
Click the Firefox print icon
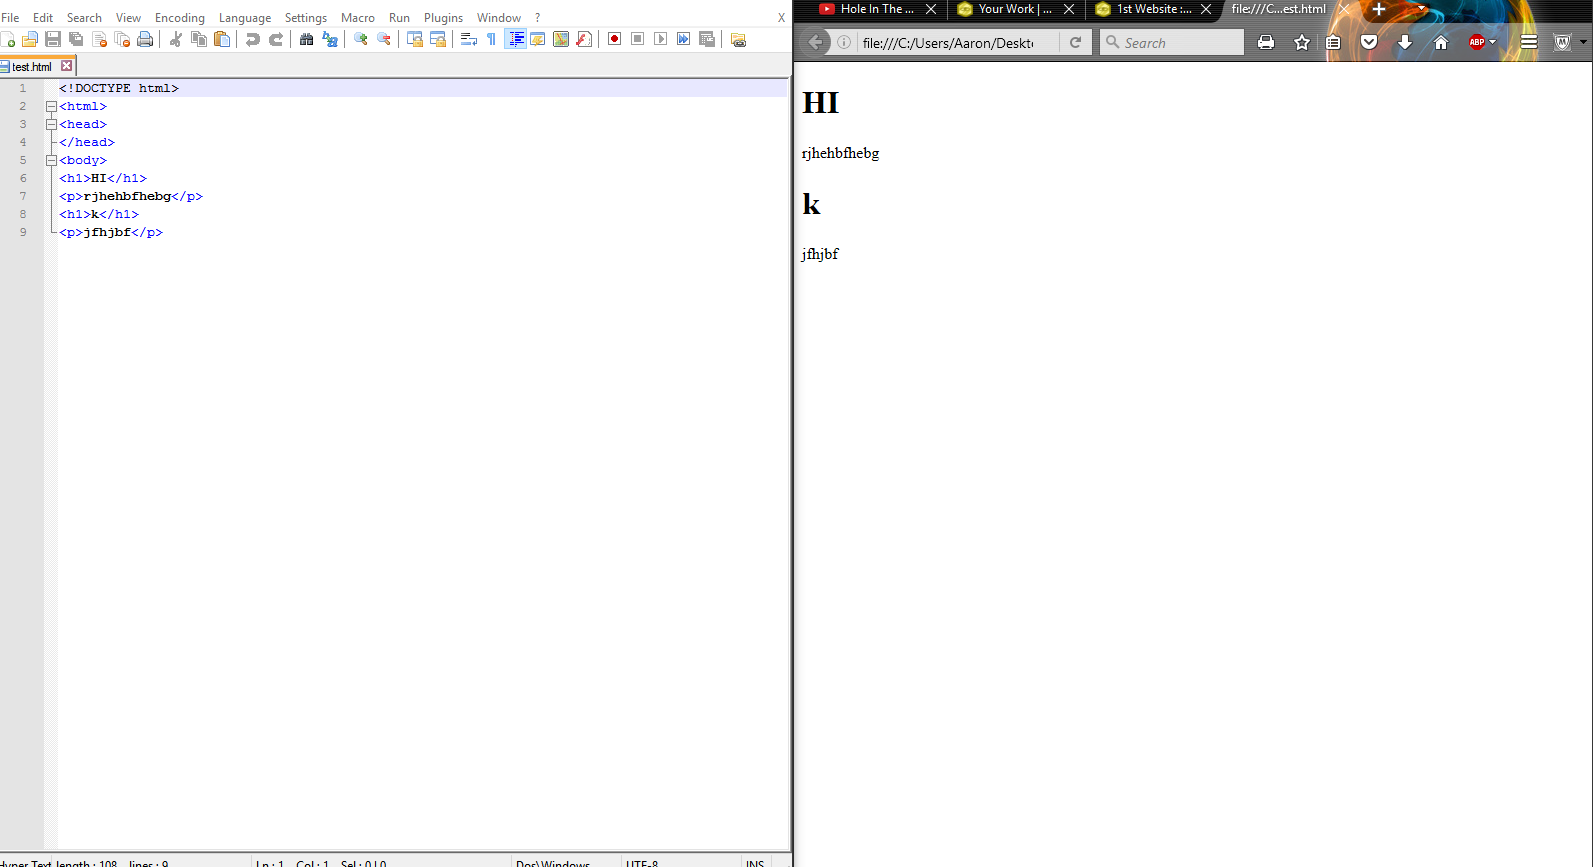(1266, 42)
